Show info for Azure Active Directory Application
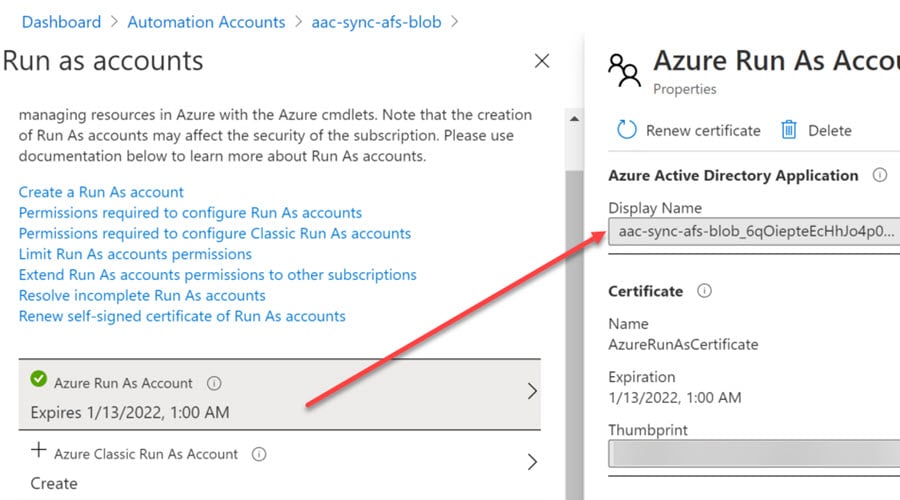 click(879, 175)
